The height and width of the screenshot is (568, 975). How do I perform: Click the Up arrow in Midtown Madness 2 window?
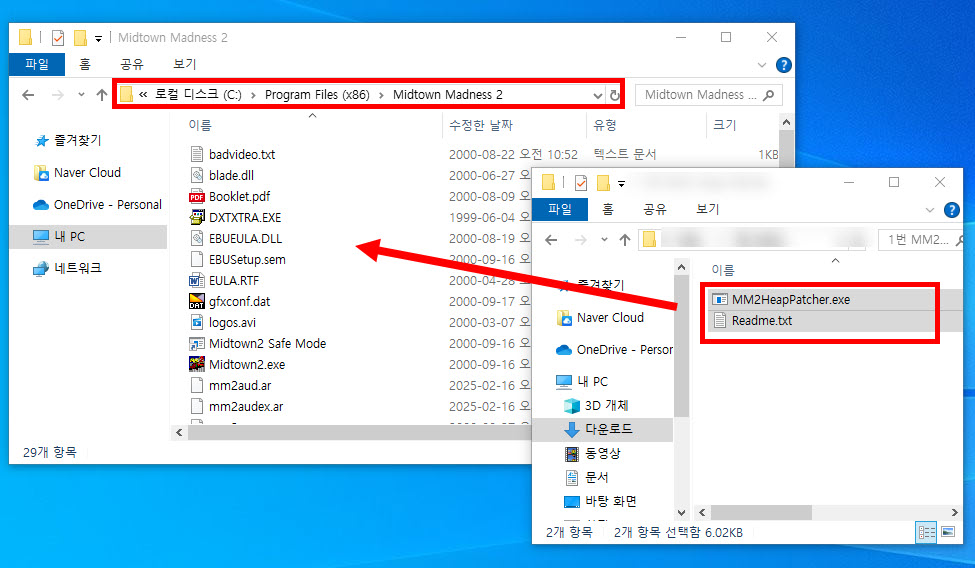pos(102,95)
